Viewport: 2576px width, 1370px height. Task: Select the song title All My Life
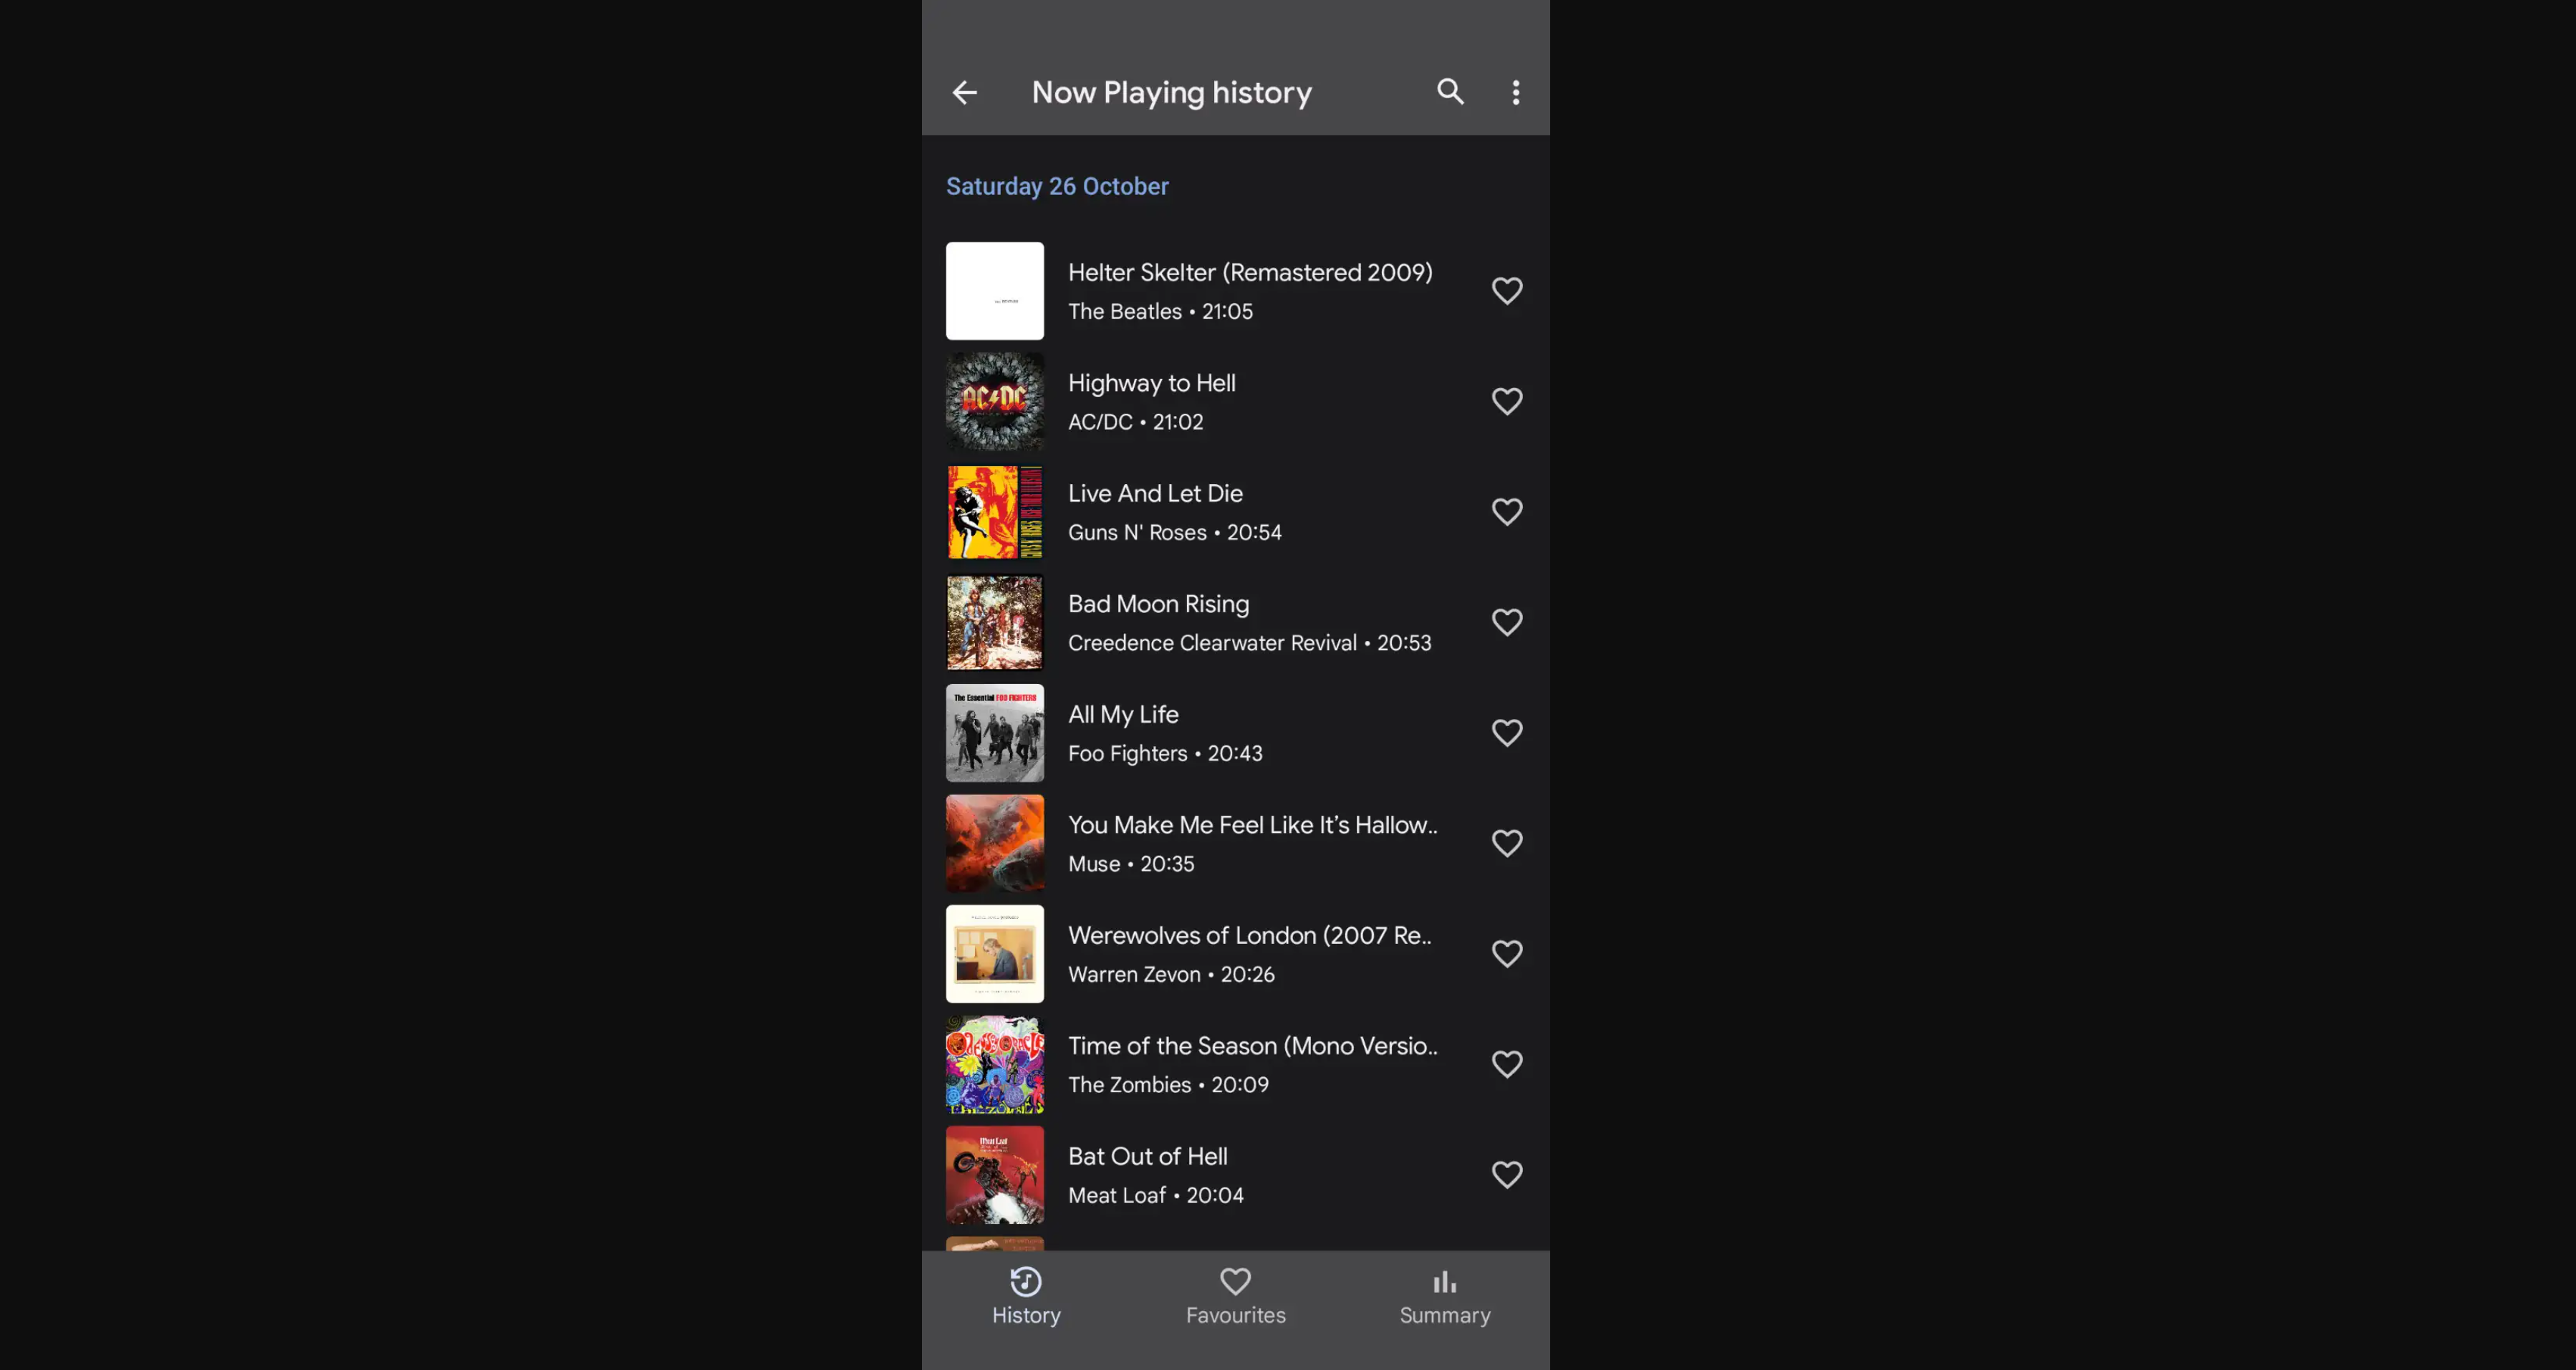pos(1123,715)
